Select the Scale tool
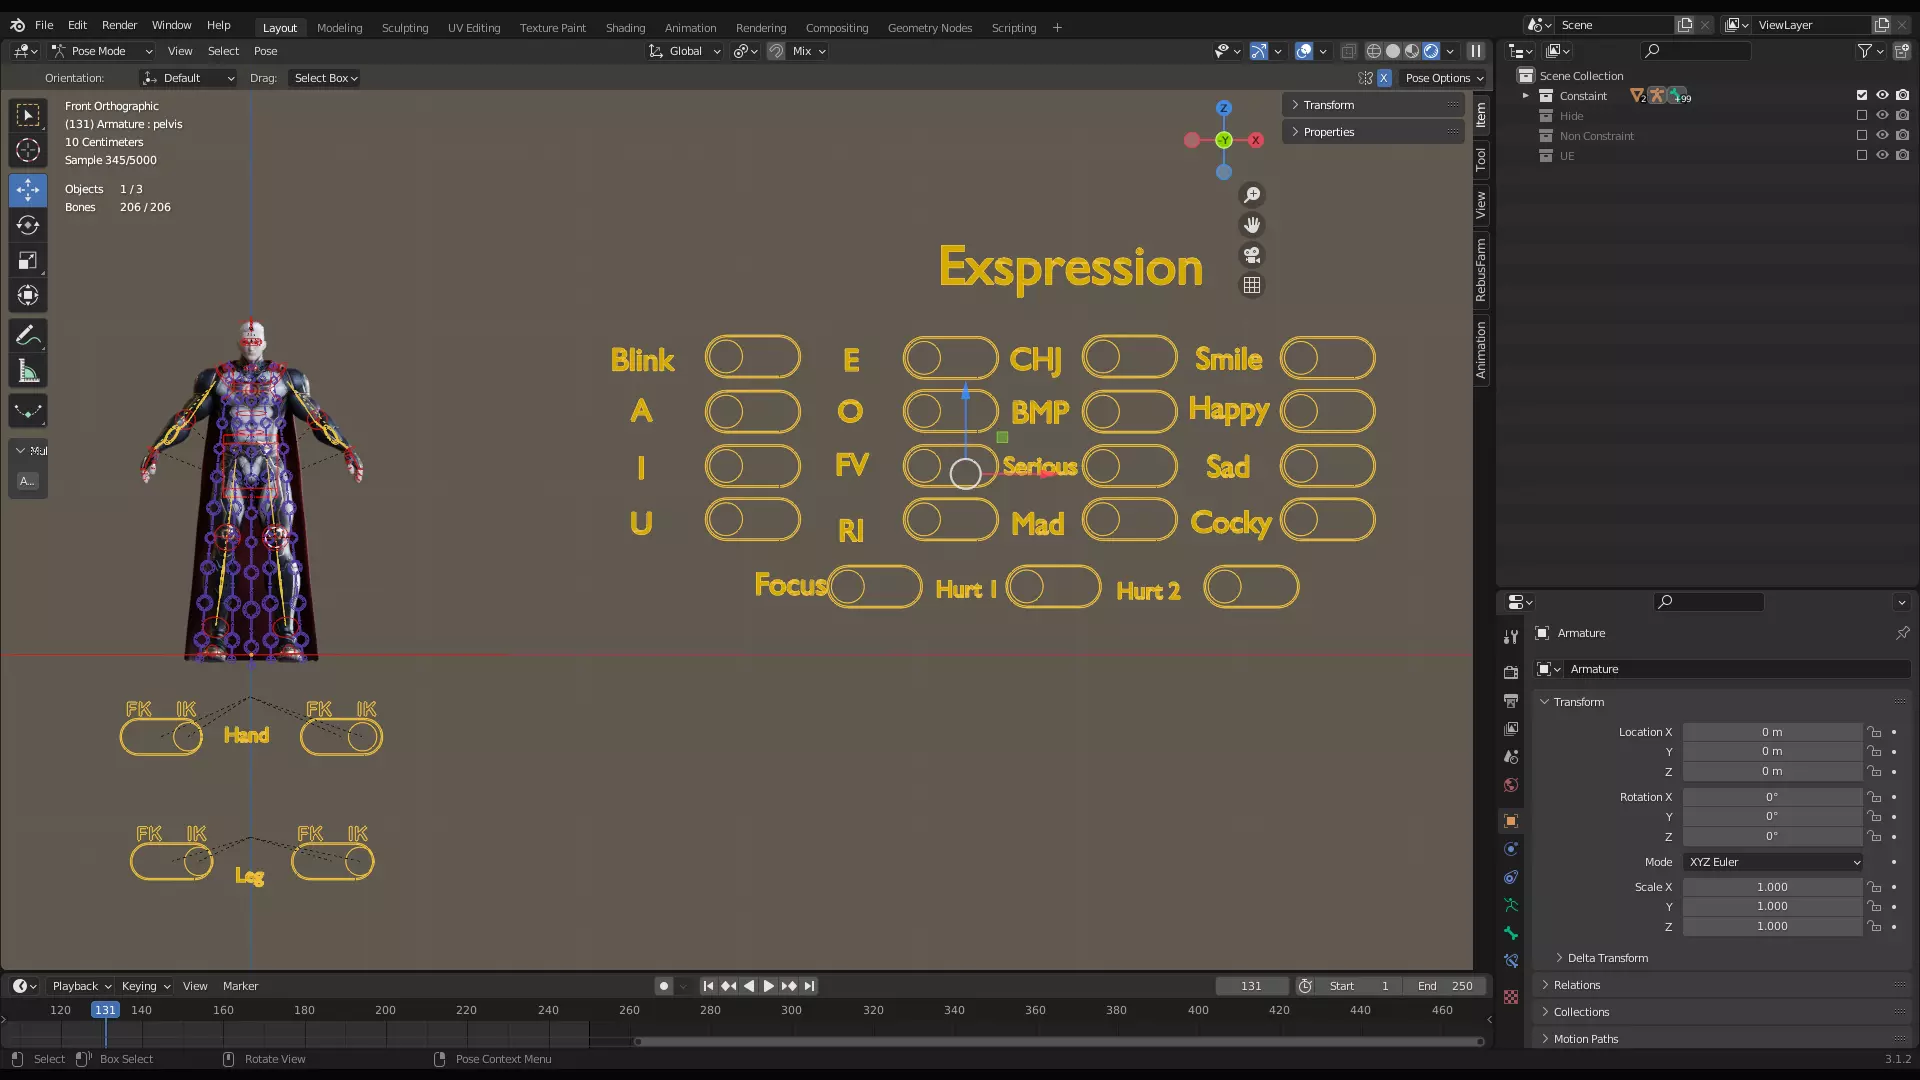Screen dimensions: 1920x1080 (x=28, y=261)
